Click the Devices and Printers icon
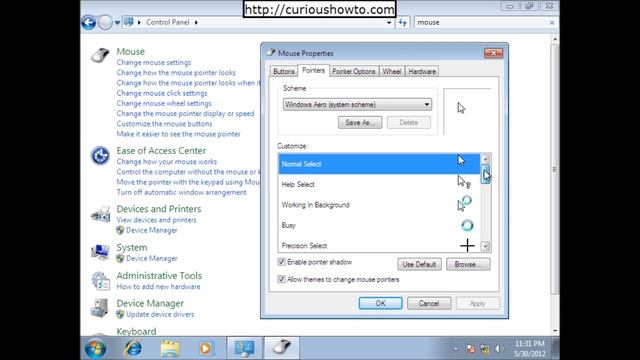Viewport: 640px width, 360px height. pos(100,214)
